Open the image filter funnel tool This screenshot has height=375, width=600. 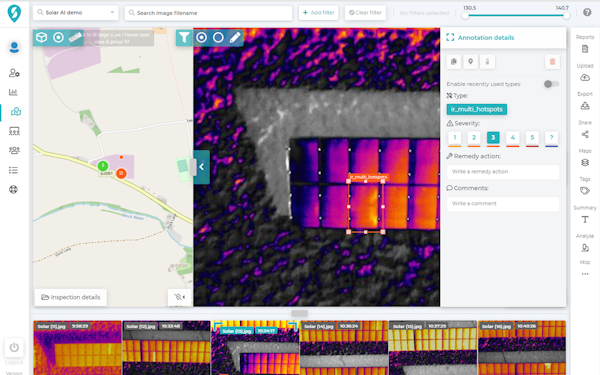(x=184, y=38)
